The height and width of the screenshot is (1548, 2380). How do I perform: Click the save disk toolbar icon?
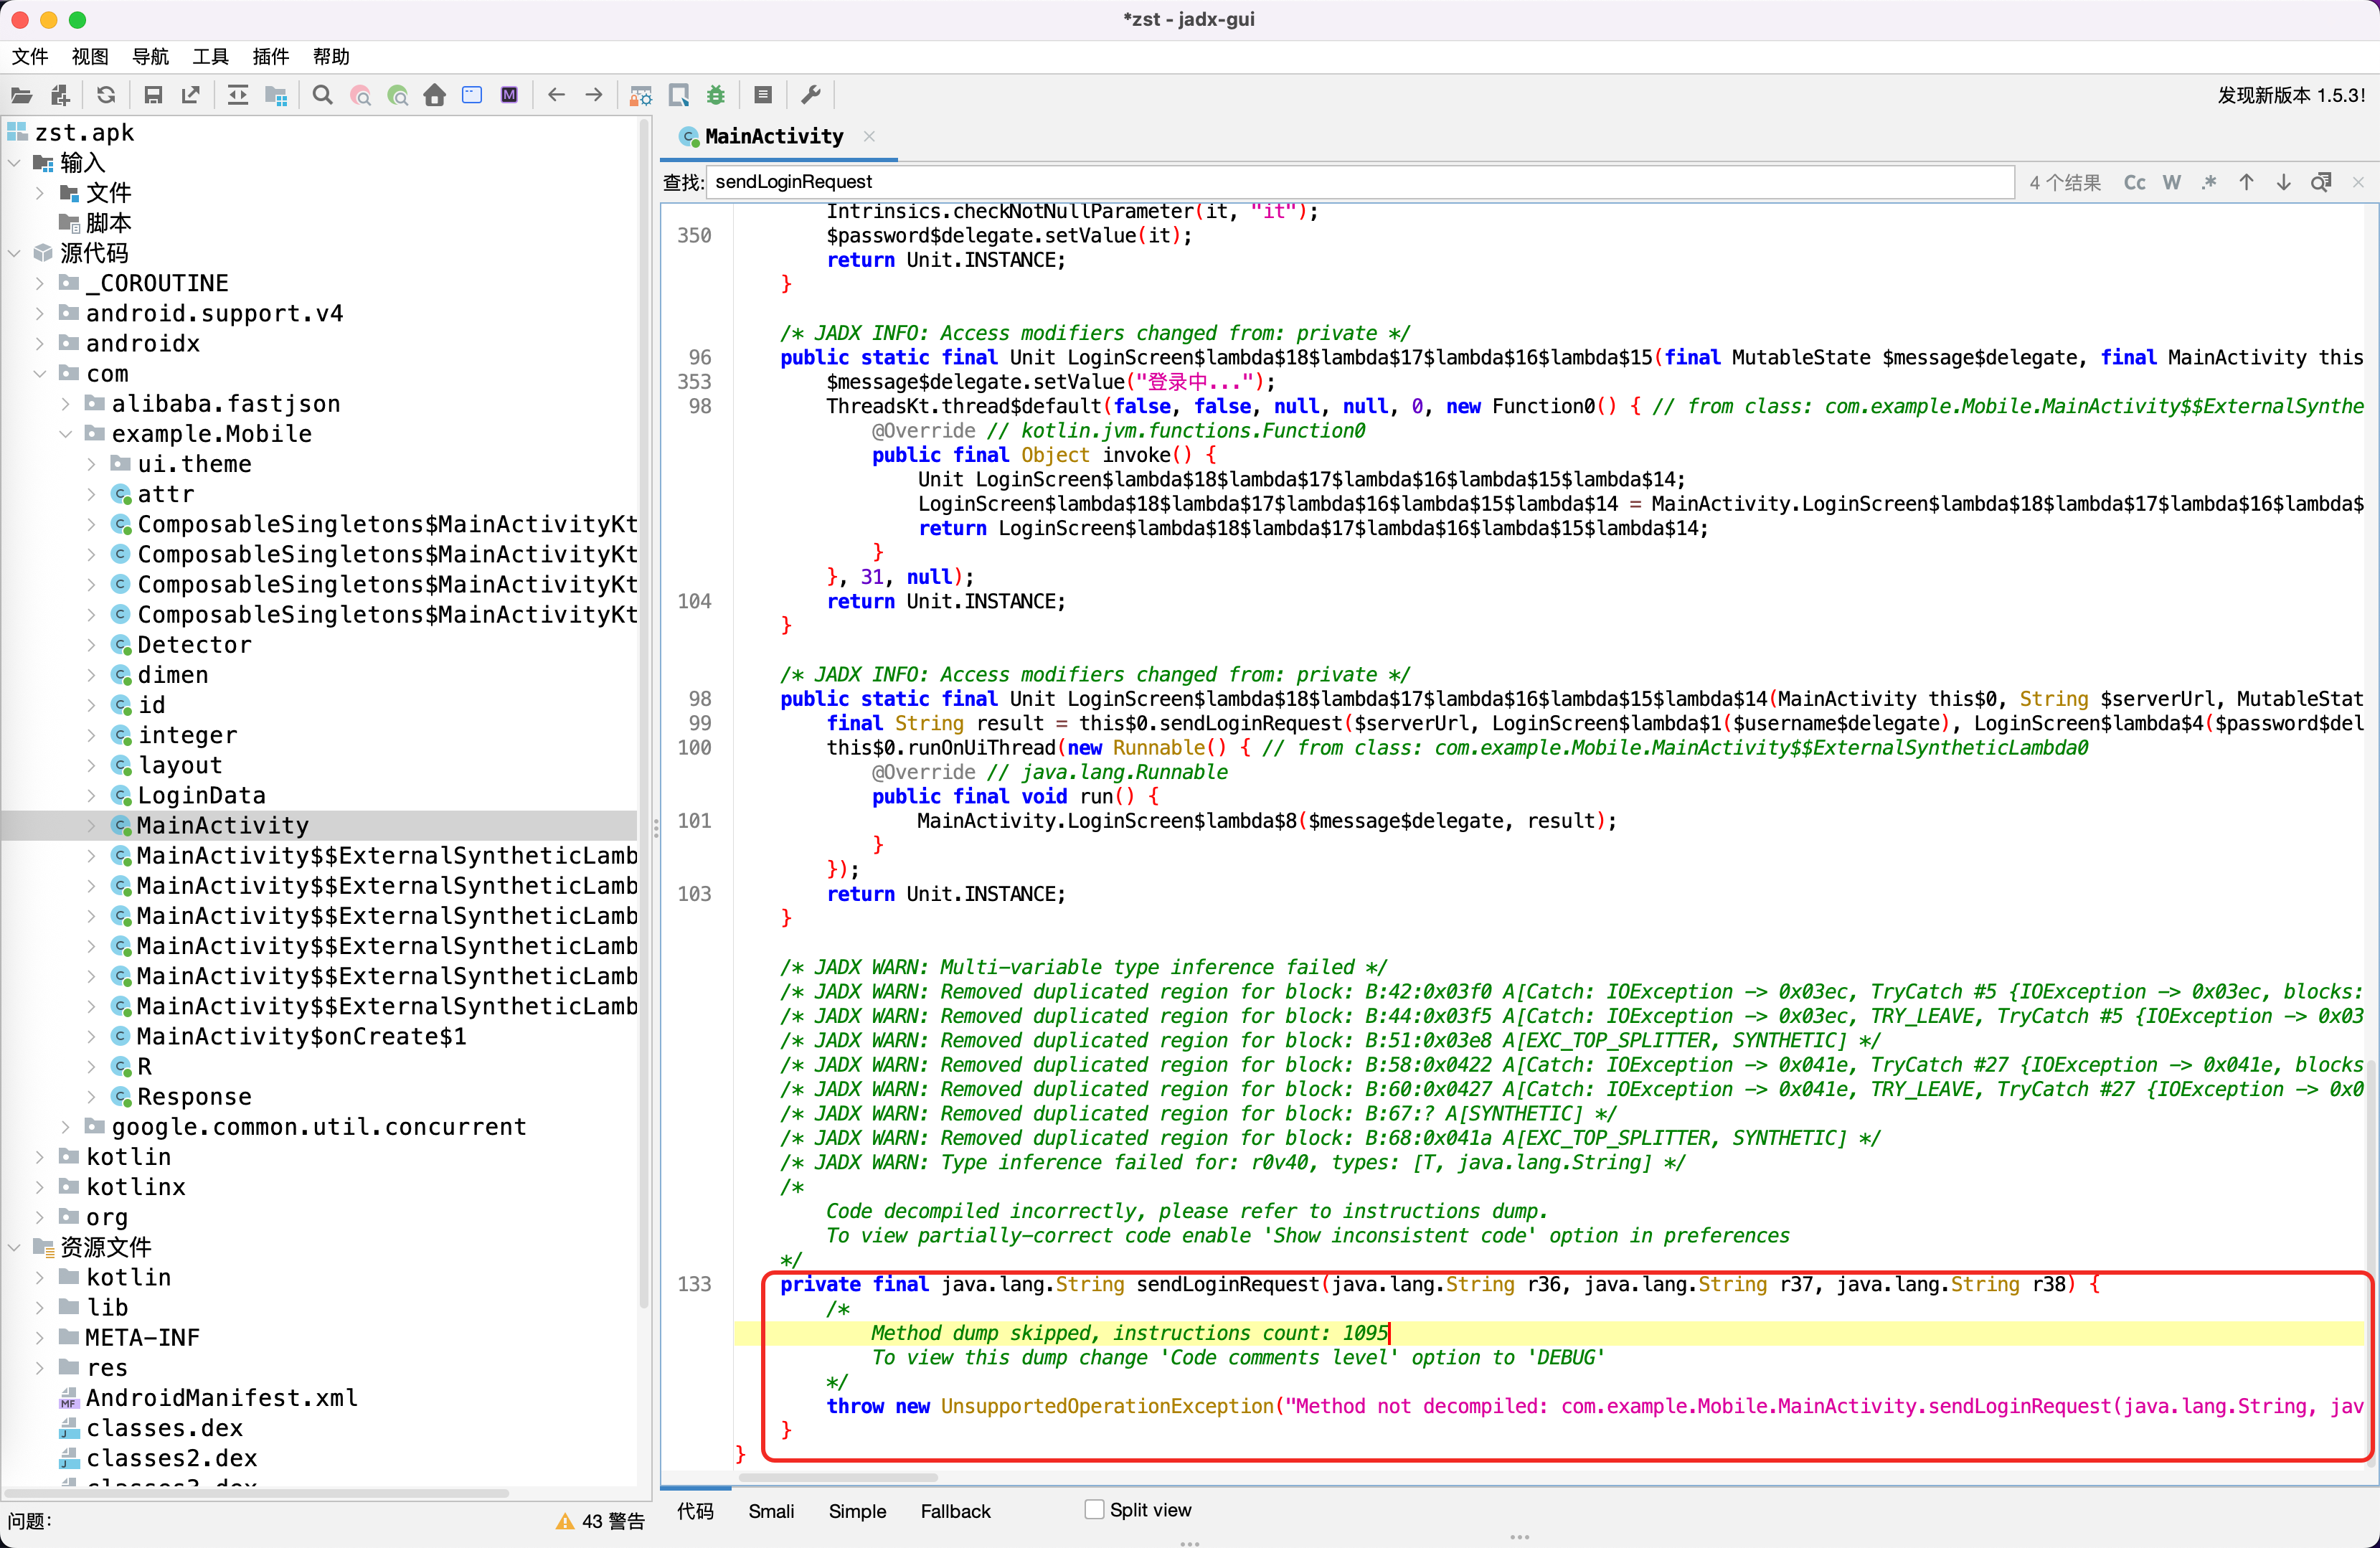pyautogui.click(x=153, y=96)
